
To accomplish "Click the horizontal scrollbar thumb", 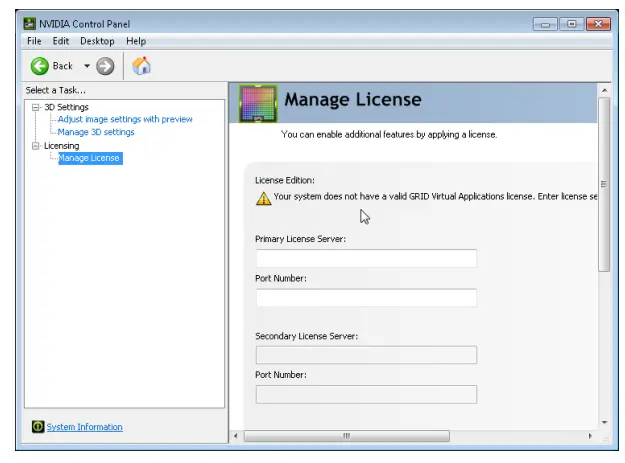I will pyautogui.click(x=347, y=436).
